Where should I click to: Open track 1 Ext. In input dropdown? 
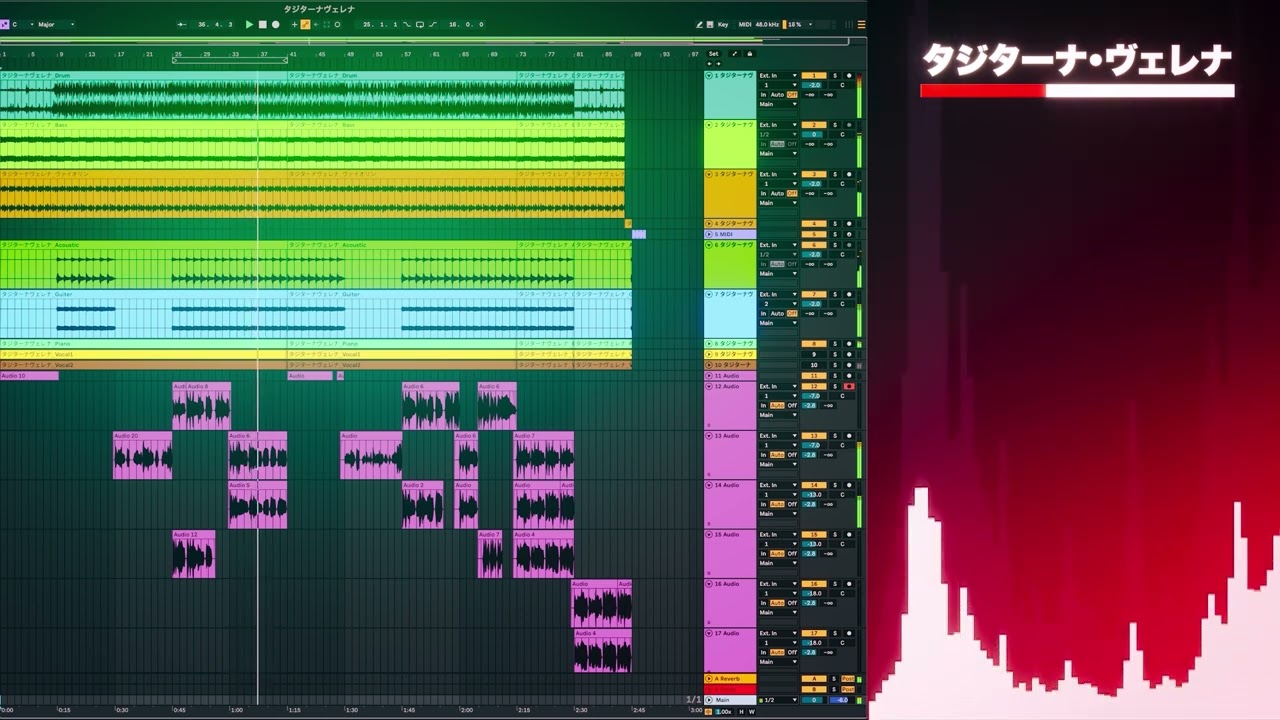[x=778, y=75]
